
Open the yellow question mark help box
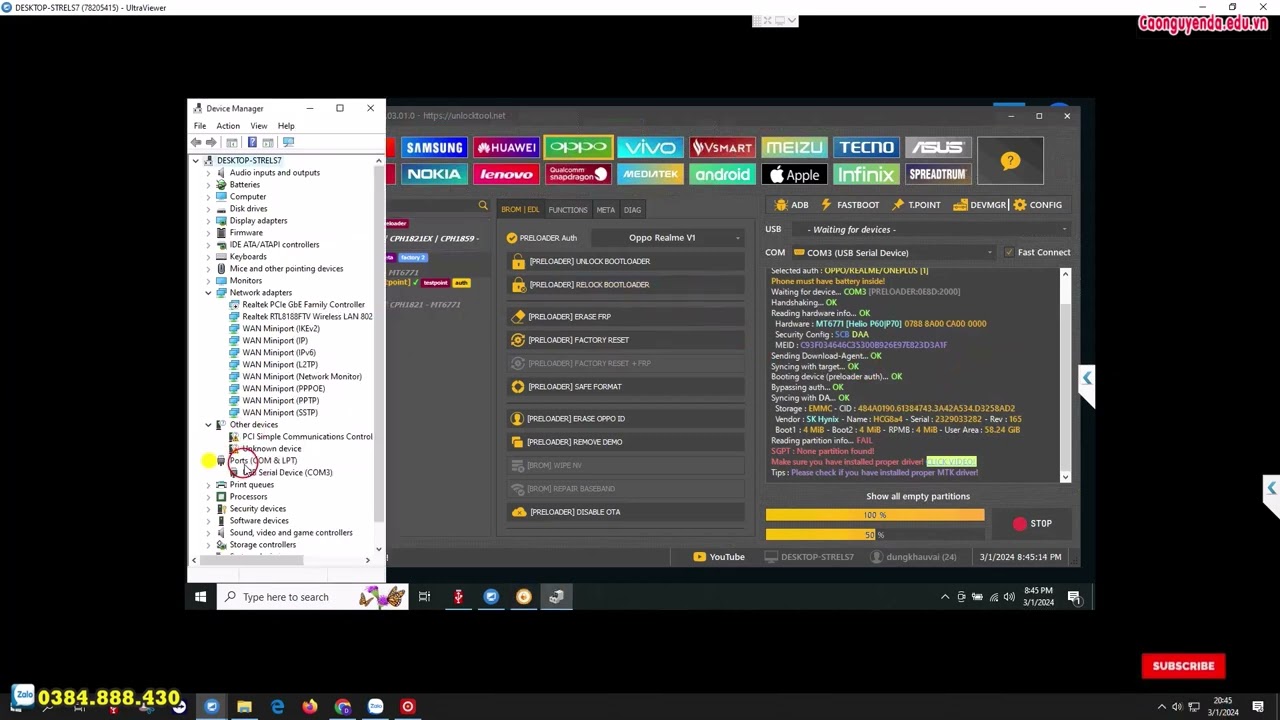(x=1010, y=161)
